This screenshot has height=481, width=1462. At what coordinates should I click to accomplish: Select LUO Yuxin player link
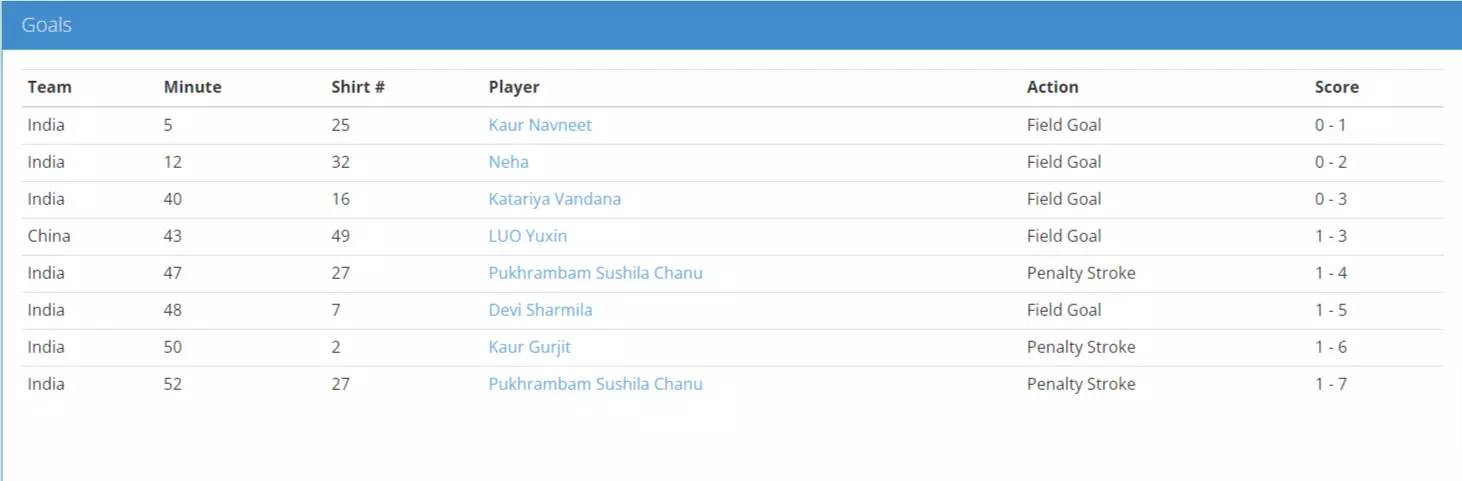[x=527, y=236]
